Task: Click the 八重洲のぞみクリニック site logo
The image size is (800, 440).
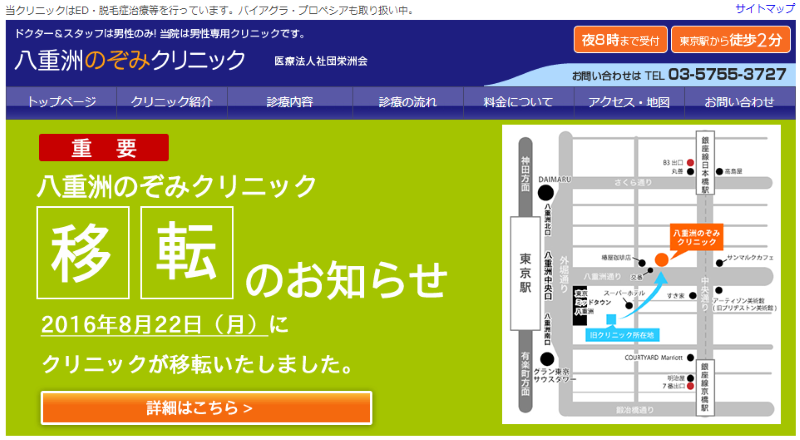Action: point(130,60)
